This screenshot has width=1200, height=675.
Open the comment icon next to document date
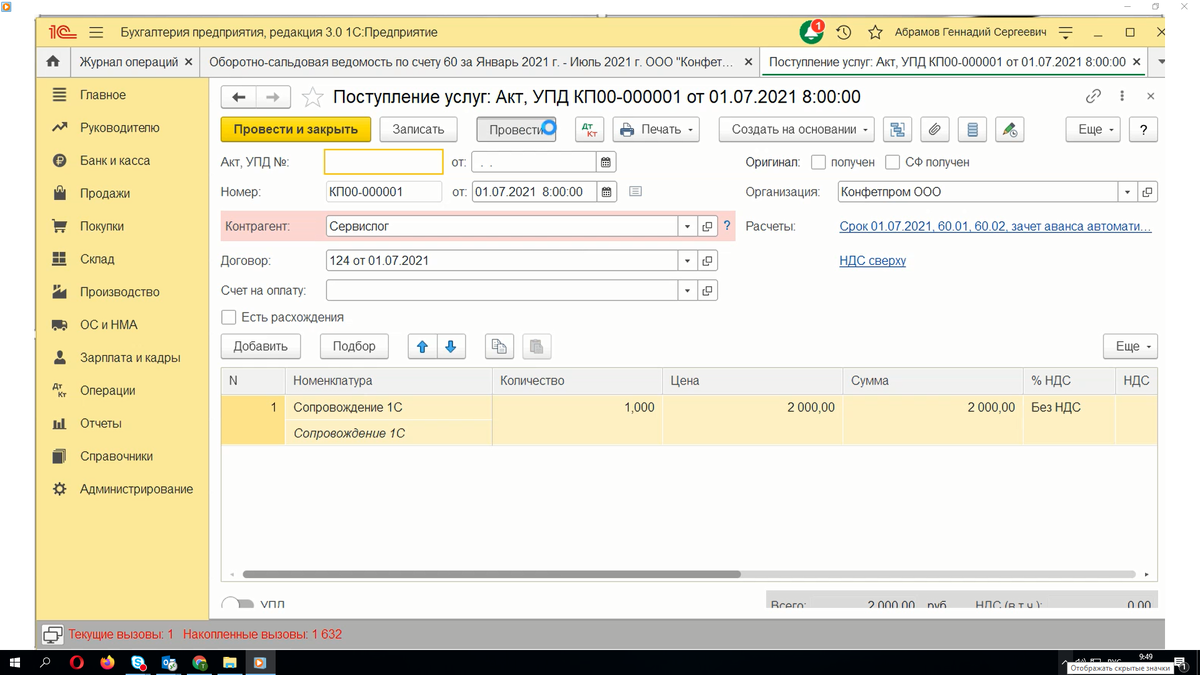(x=636, y=192)
